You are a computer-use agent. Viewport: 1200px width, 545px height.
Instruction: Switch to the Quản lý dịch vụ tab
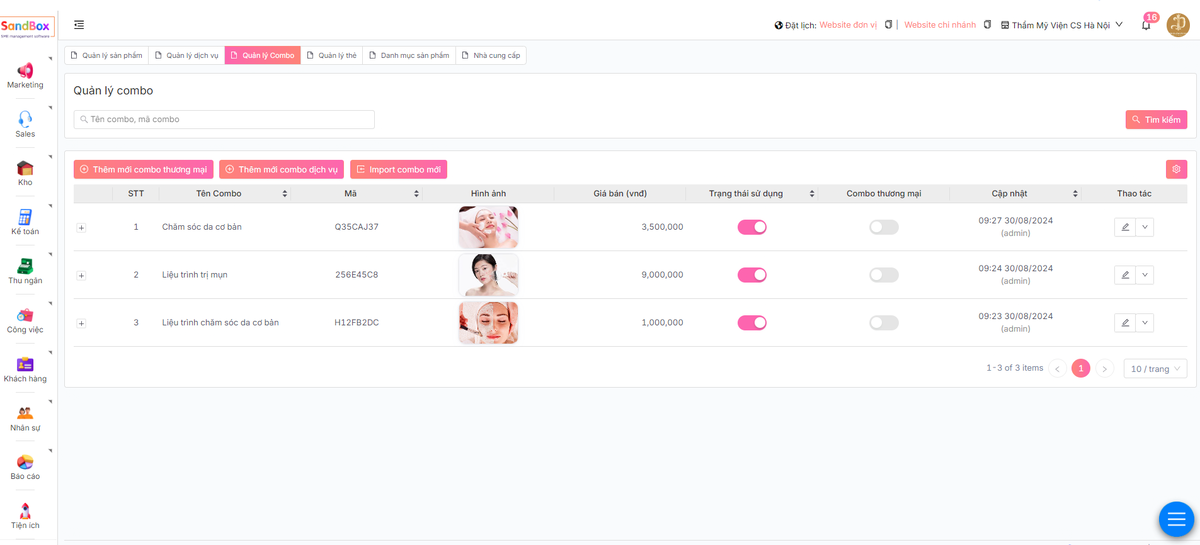[x=186, y=56]
